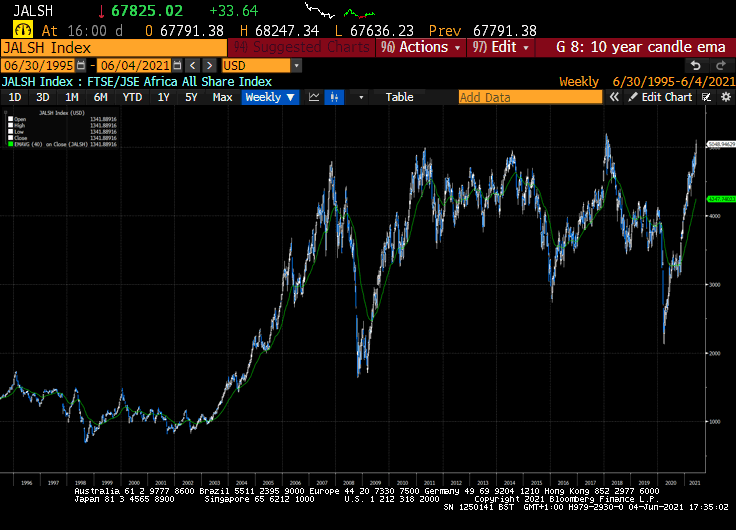
Task: Select the YTD time range tab
Action: tap(132, 97)
